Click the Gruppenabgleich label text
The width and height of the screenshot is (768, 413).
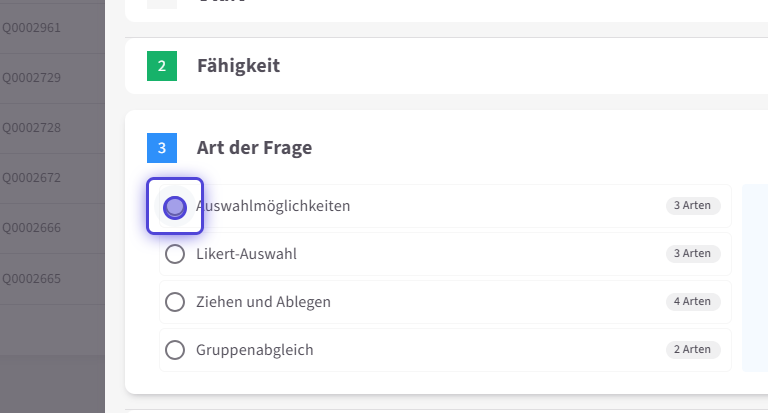tap(254, 350)
